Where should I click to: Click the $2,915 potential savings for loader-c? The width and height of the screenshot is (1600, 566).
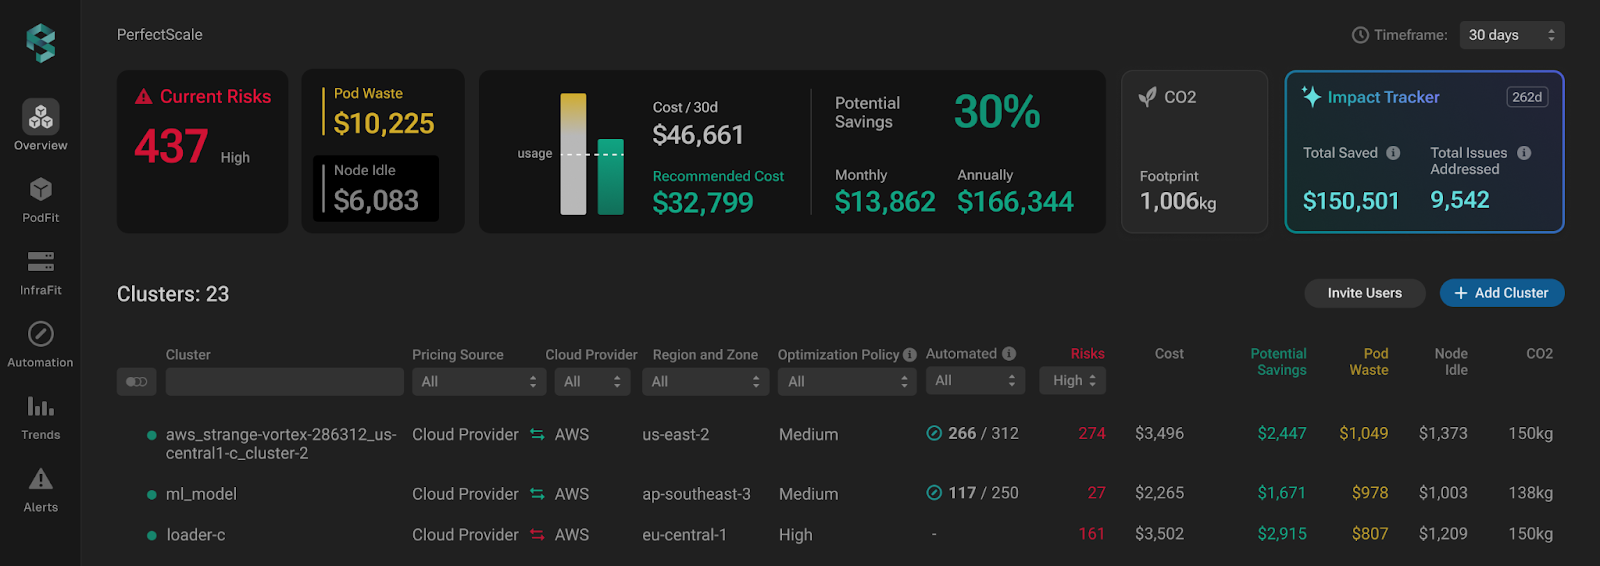point(1282,534)
